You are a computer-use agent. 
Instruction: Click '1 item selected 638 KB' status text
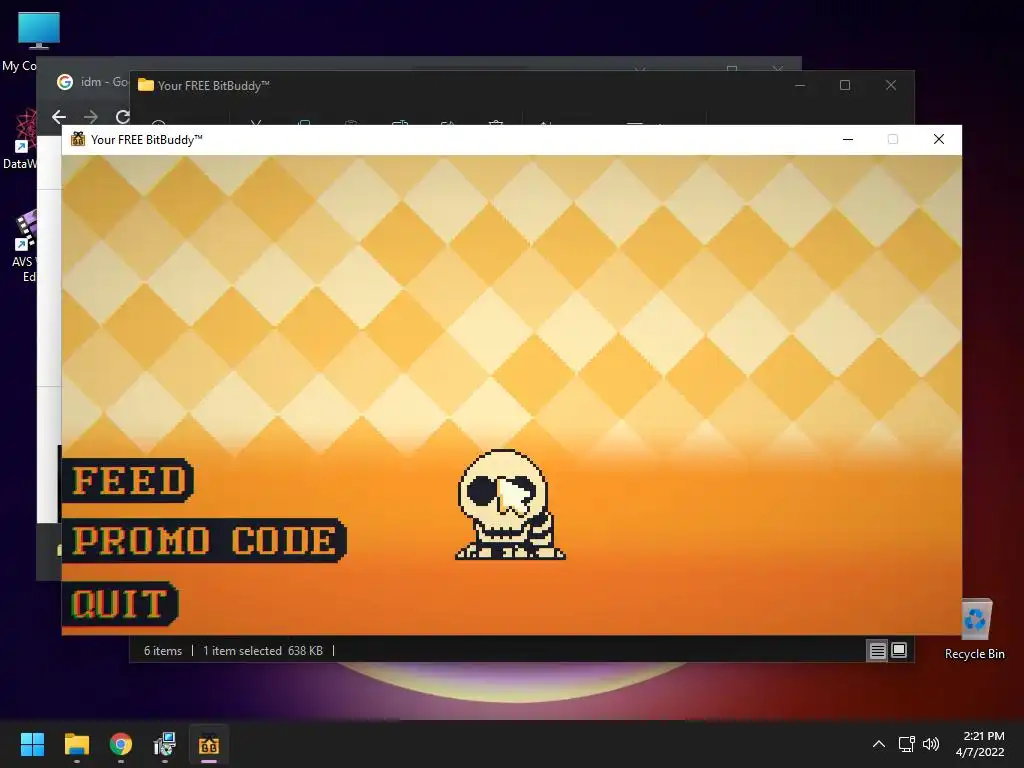263,650
